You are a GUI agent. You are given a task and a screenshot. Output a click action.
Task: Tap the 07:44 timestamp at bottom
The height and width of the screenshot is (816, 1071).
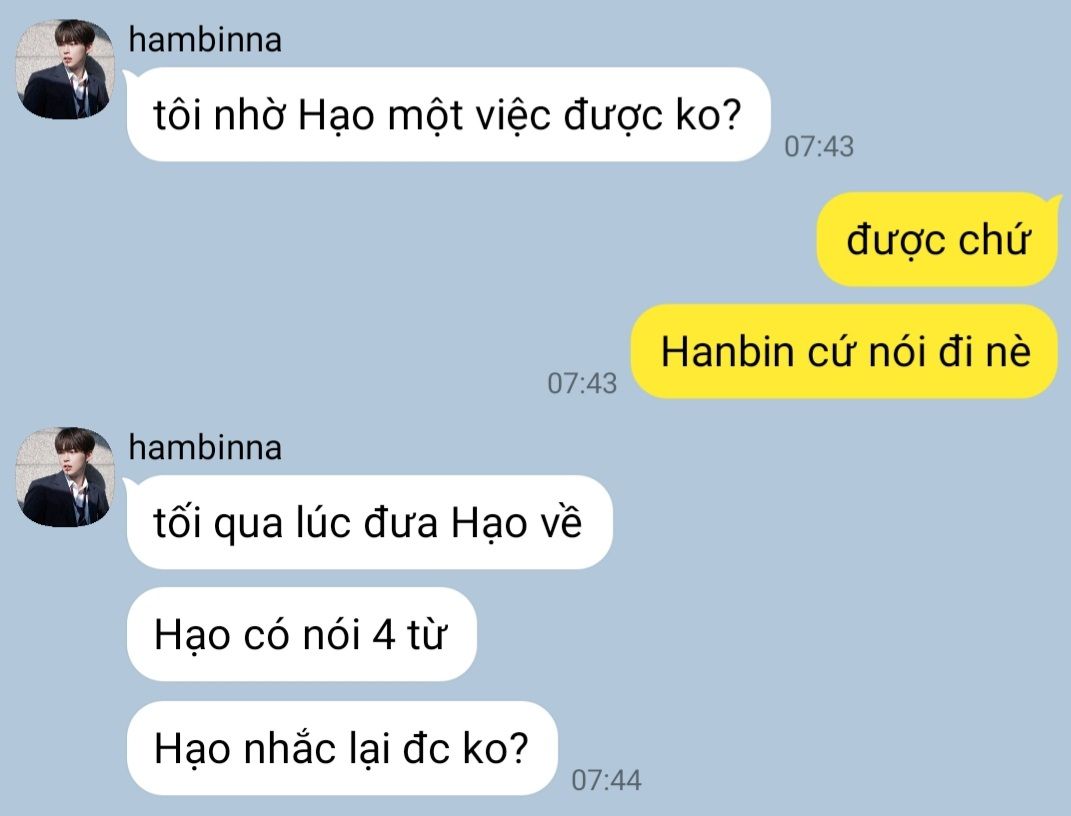point(607,780)
